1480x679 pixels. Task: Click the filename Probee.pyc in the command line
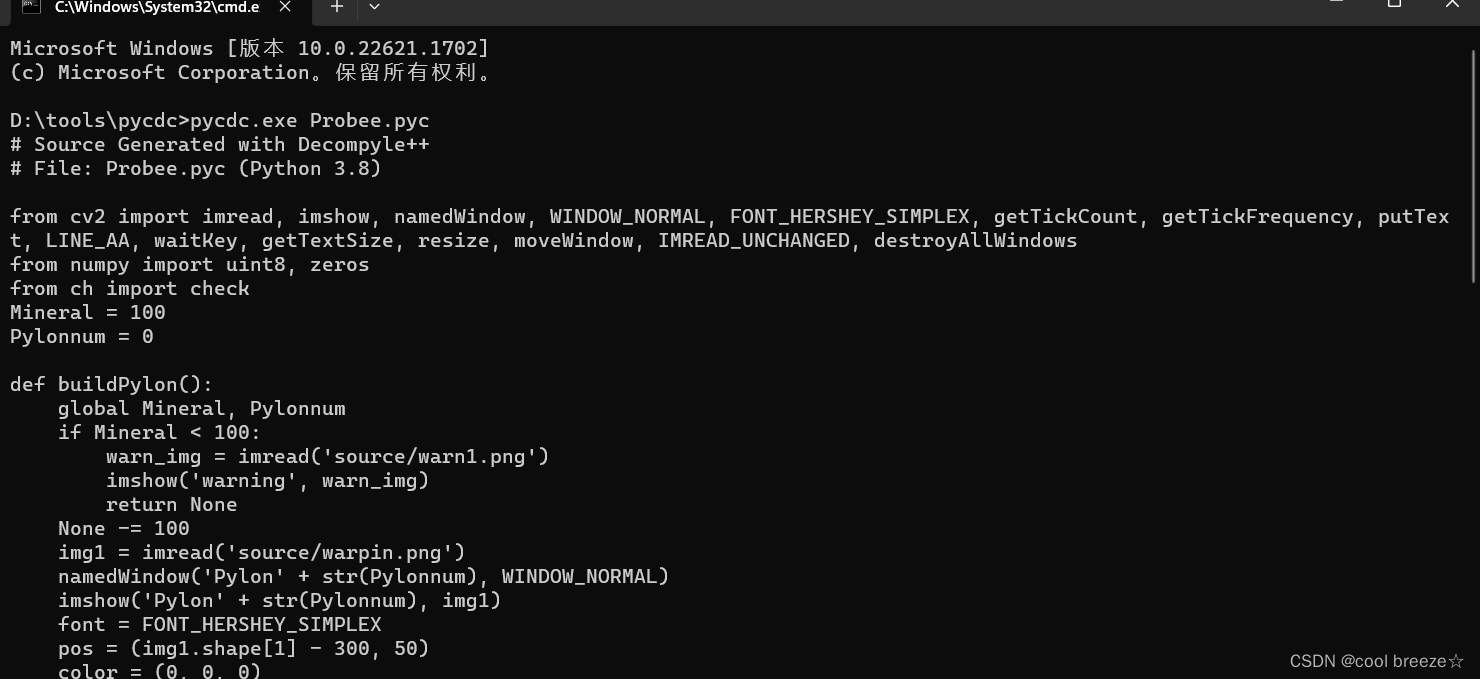[368, 120]
